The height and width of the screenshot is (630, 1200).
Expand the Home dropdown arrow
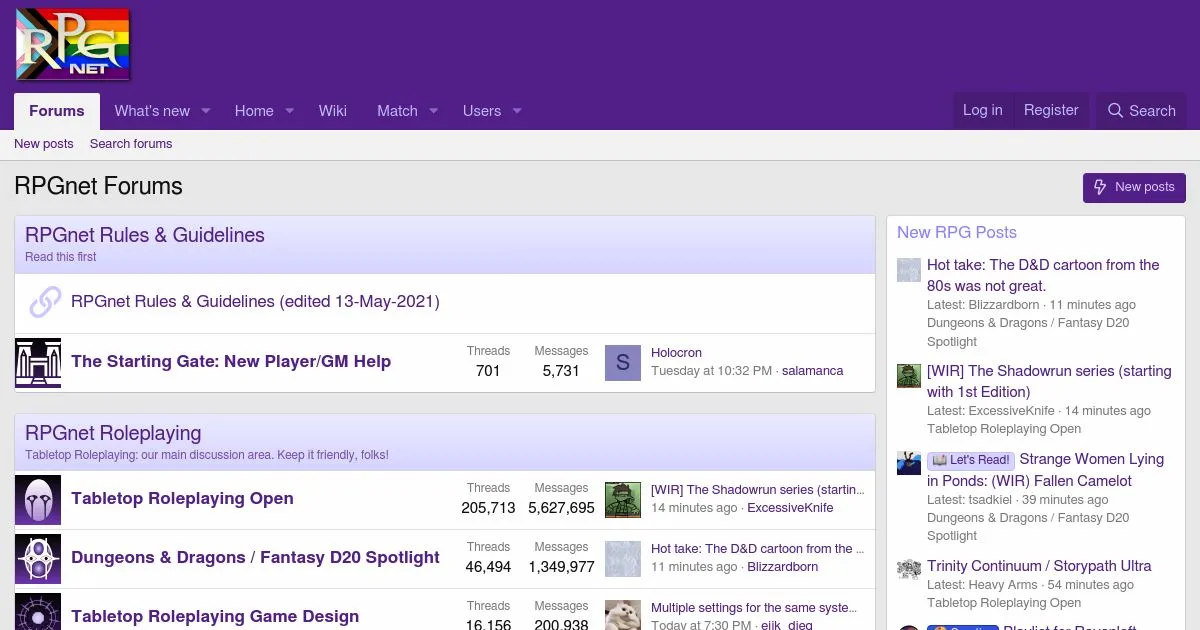click(x=289, y=111)
